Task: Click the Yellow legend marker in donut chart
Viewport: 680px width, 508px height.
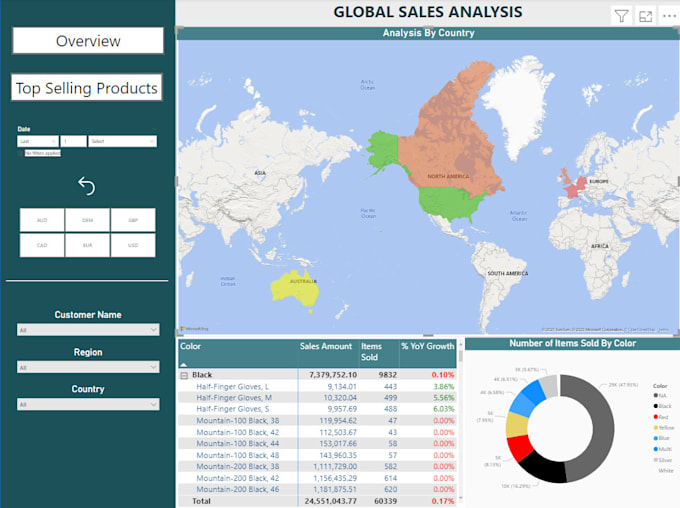Action: click(654, 427)
